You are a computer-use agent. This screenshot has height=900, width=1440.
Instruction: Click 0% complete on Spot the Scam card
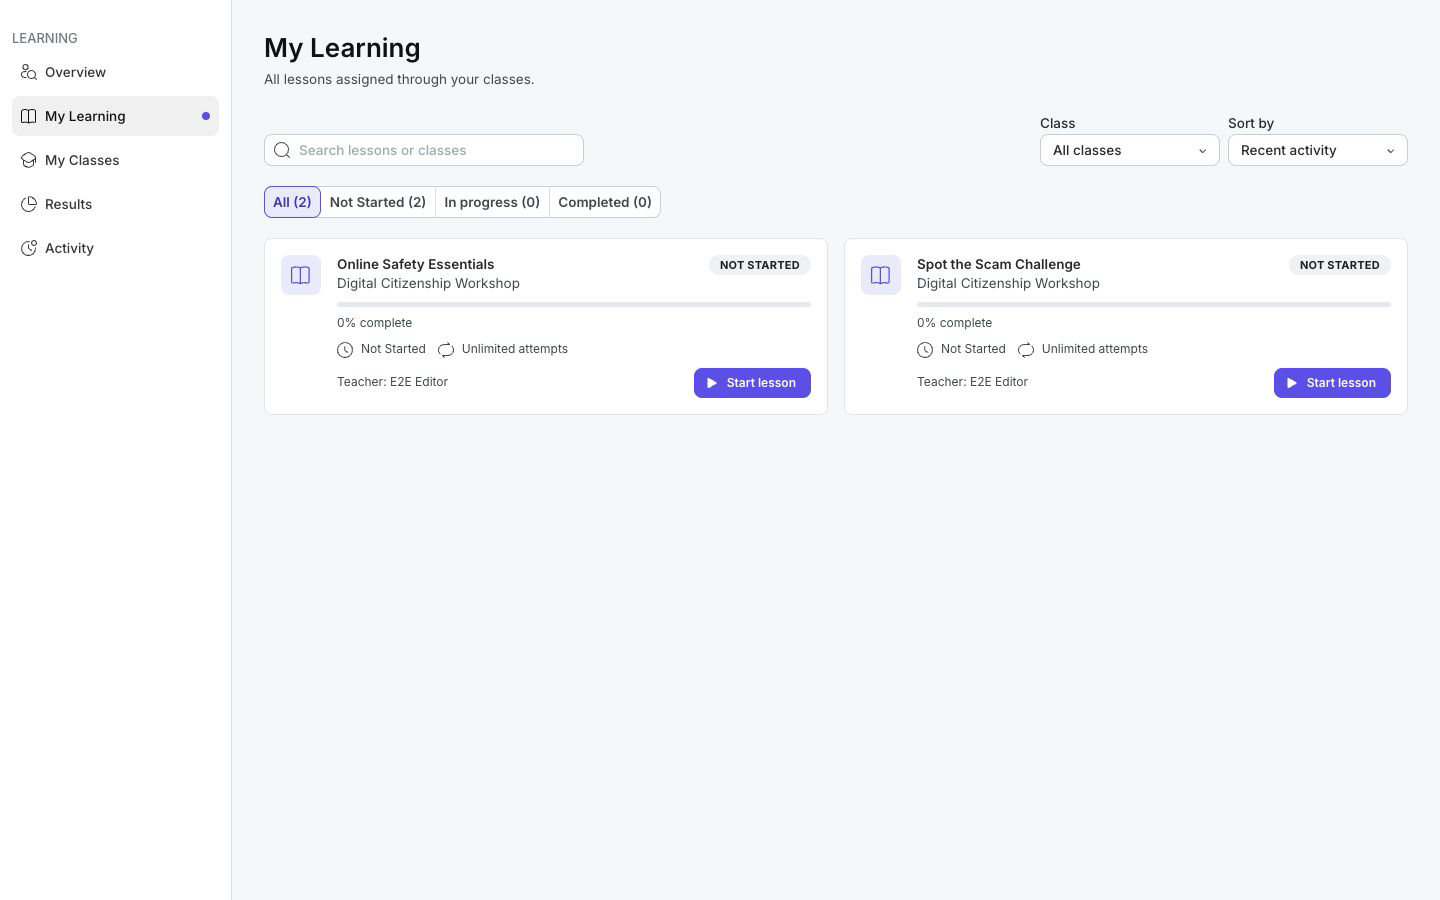pos(954,323)
